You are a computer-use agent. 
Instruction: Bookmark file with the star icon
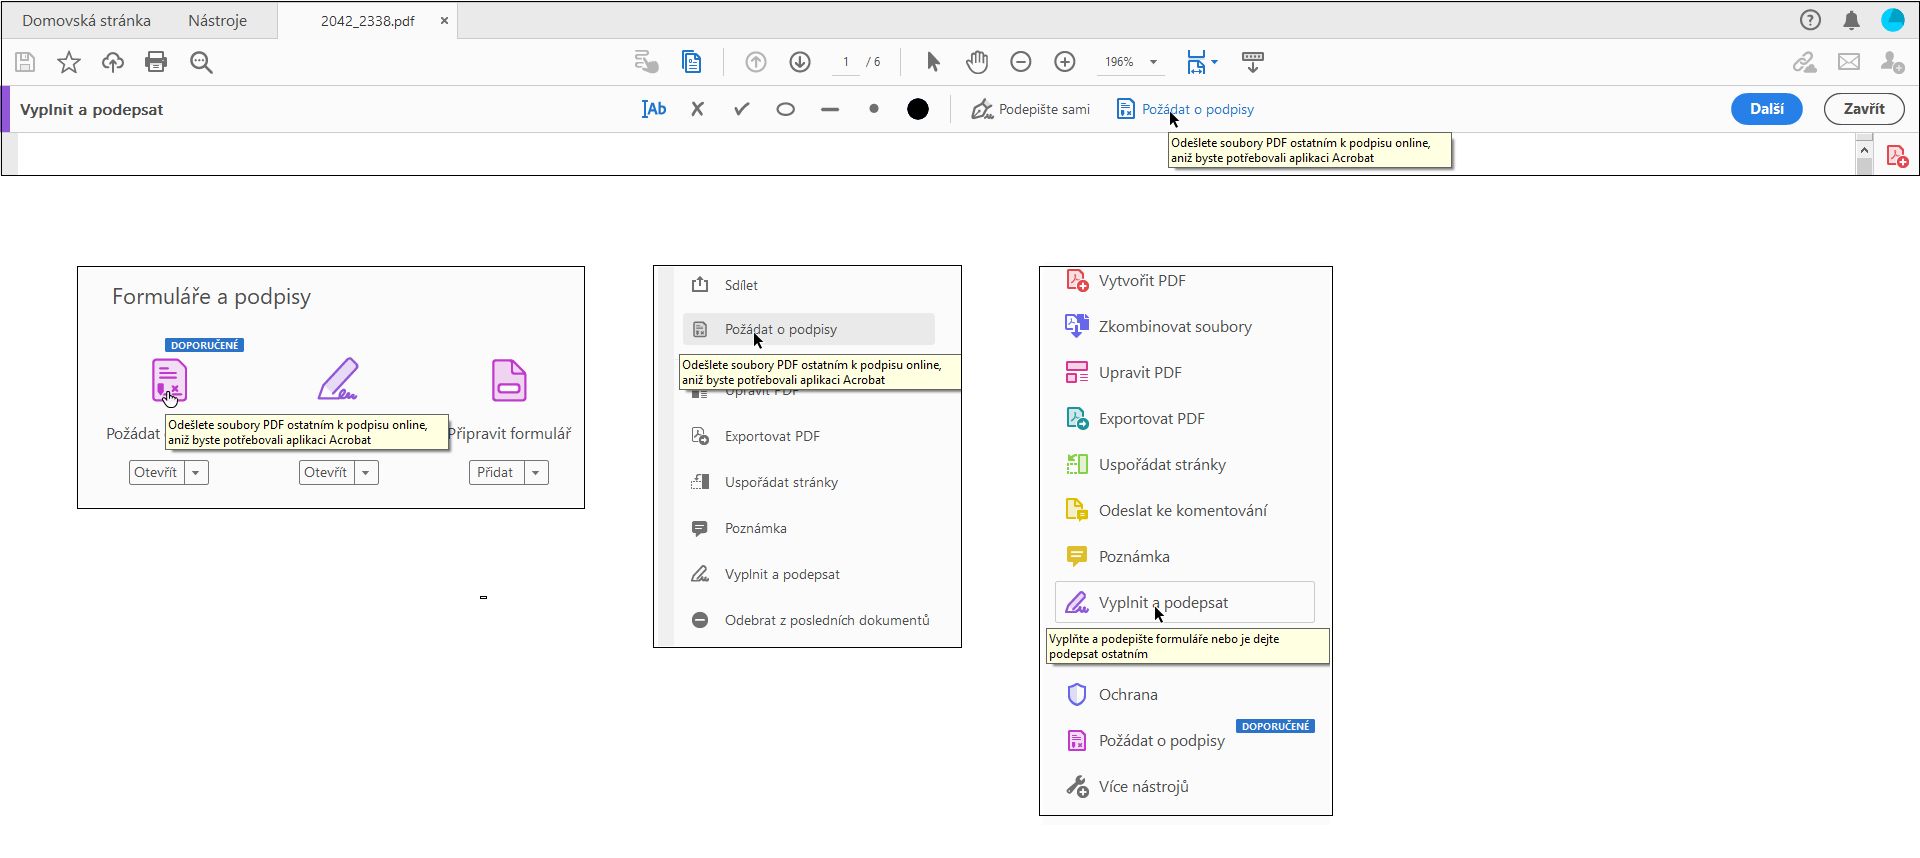pyautogui.click(x=69, y=62)
